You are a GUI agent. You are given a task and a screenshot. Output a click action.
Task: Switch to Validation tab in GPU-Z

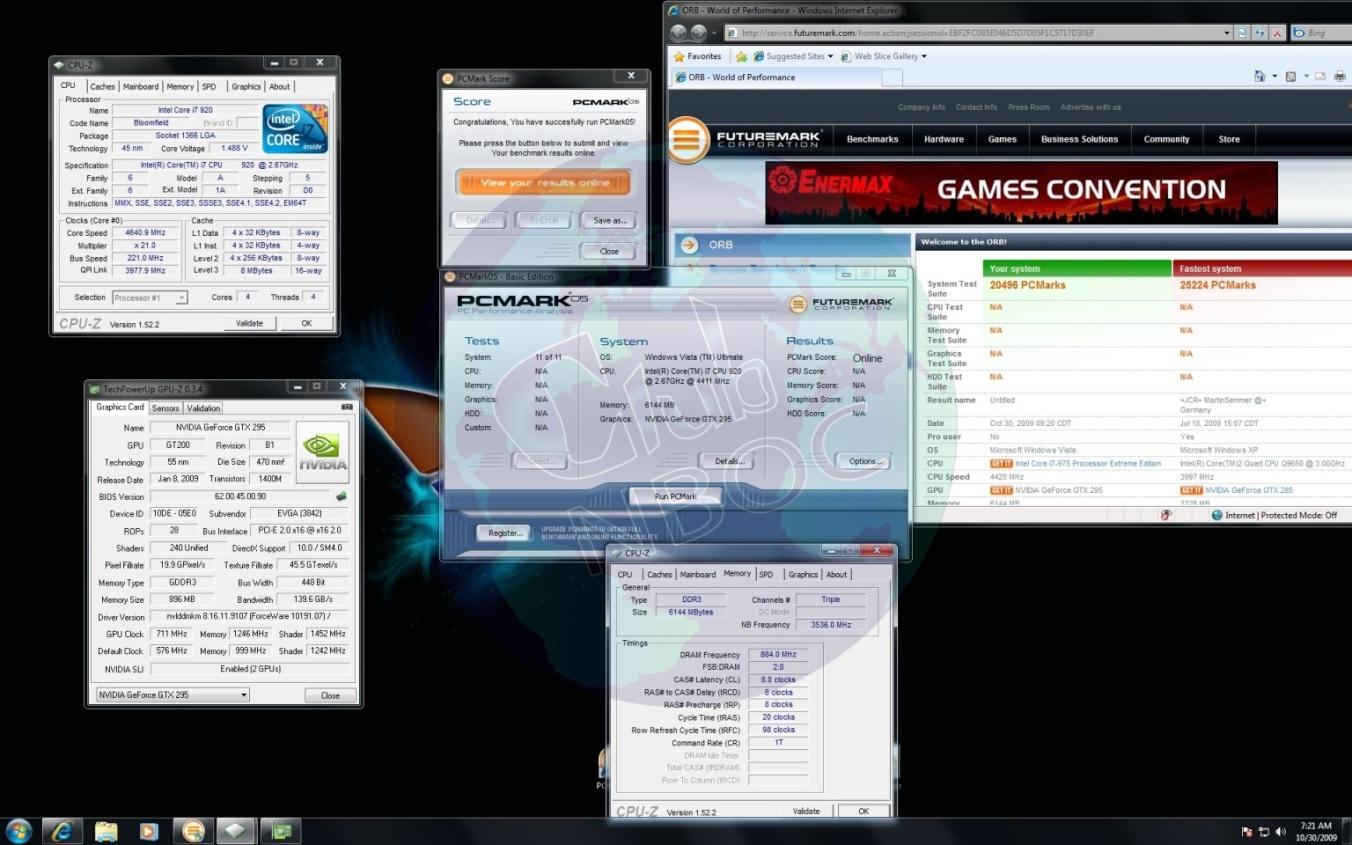click(203, 408)
